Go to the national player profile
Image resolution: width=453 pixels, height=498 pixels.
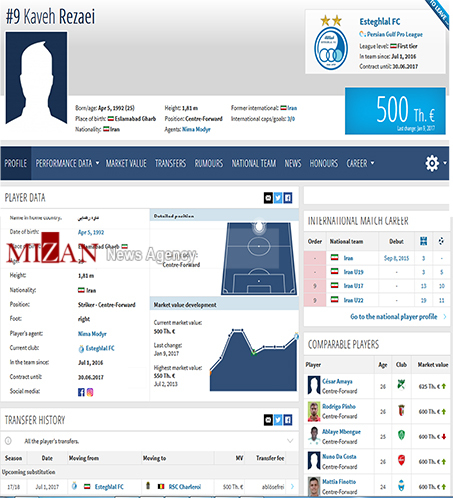(x=393, y=316)
